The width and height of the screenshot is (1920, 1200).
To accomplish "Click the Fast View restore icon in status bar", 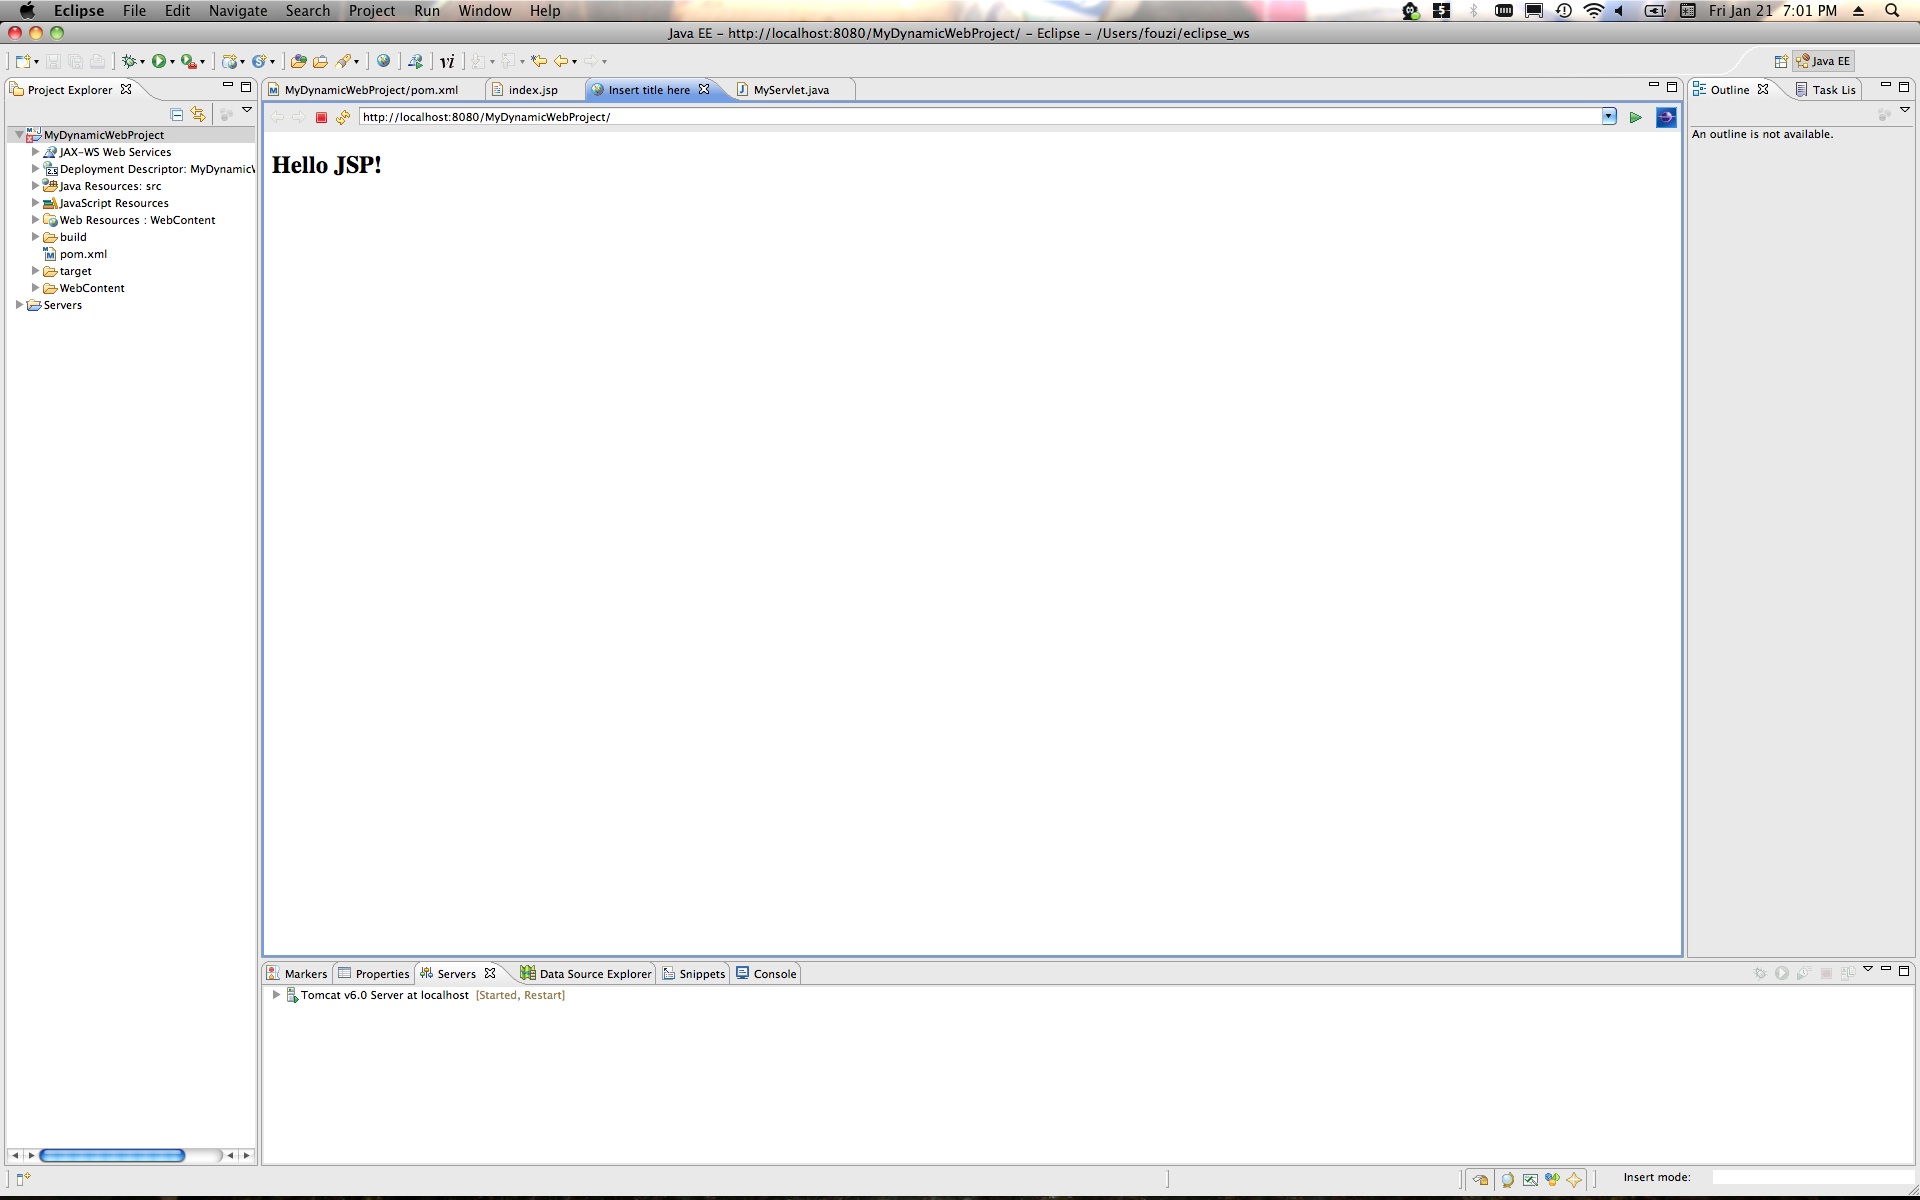I will click(1481, 1180).
